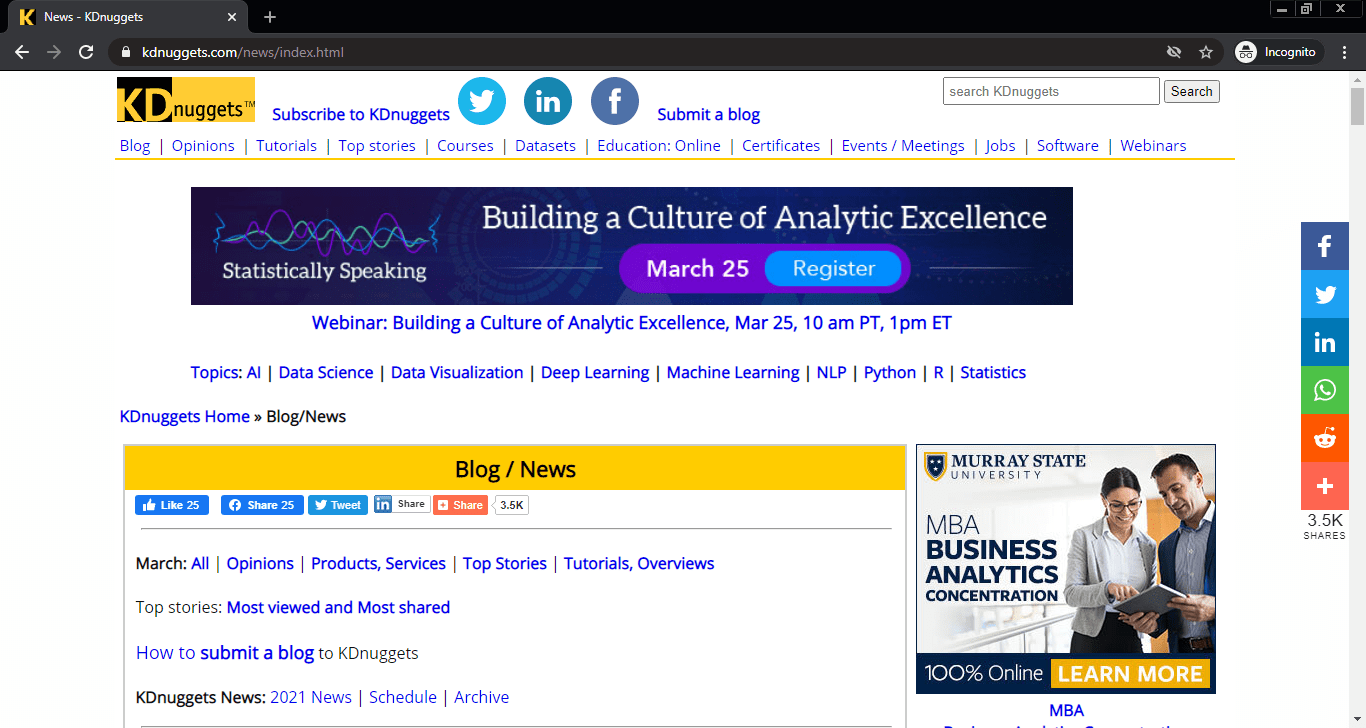Open the Webinars navigation item
The width and height of the screenshot is (1366, 728).
tap(1153, 145)
